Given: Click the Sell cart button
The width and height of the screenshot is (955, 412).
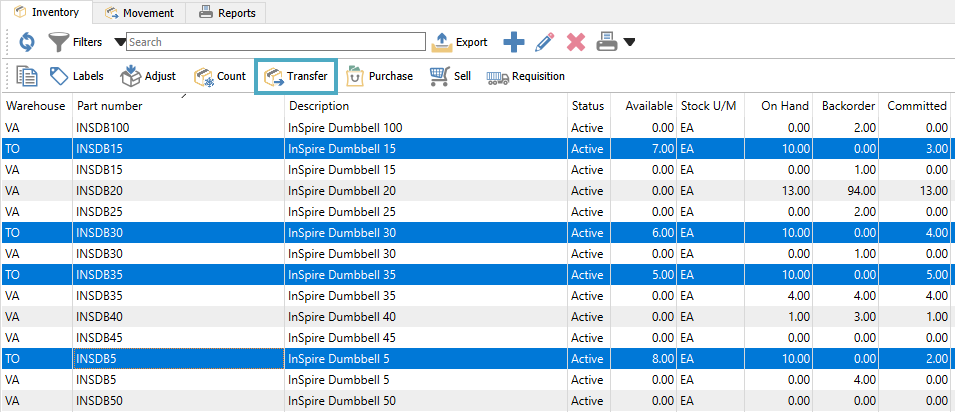Looking at the screenshot, I should [x=450, y=76].
